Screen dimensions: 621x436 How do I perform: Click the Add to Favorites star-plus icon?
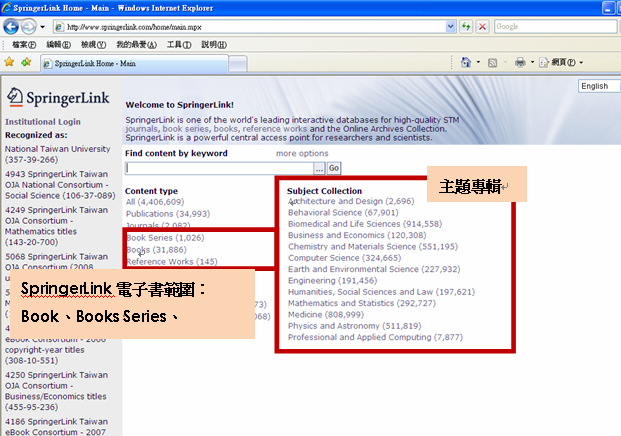[x=27, y=62]
